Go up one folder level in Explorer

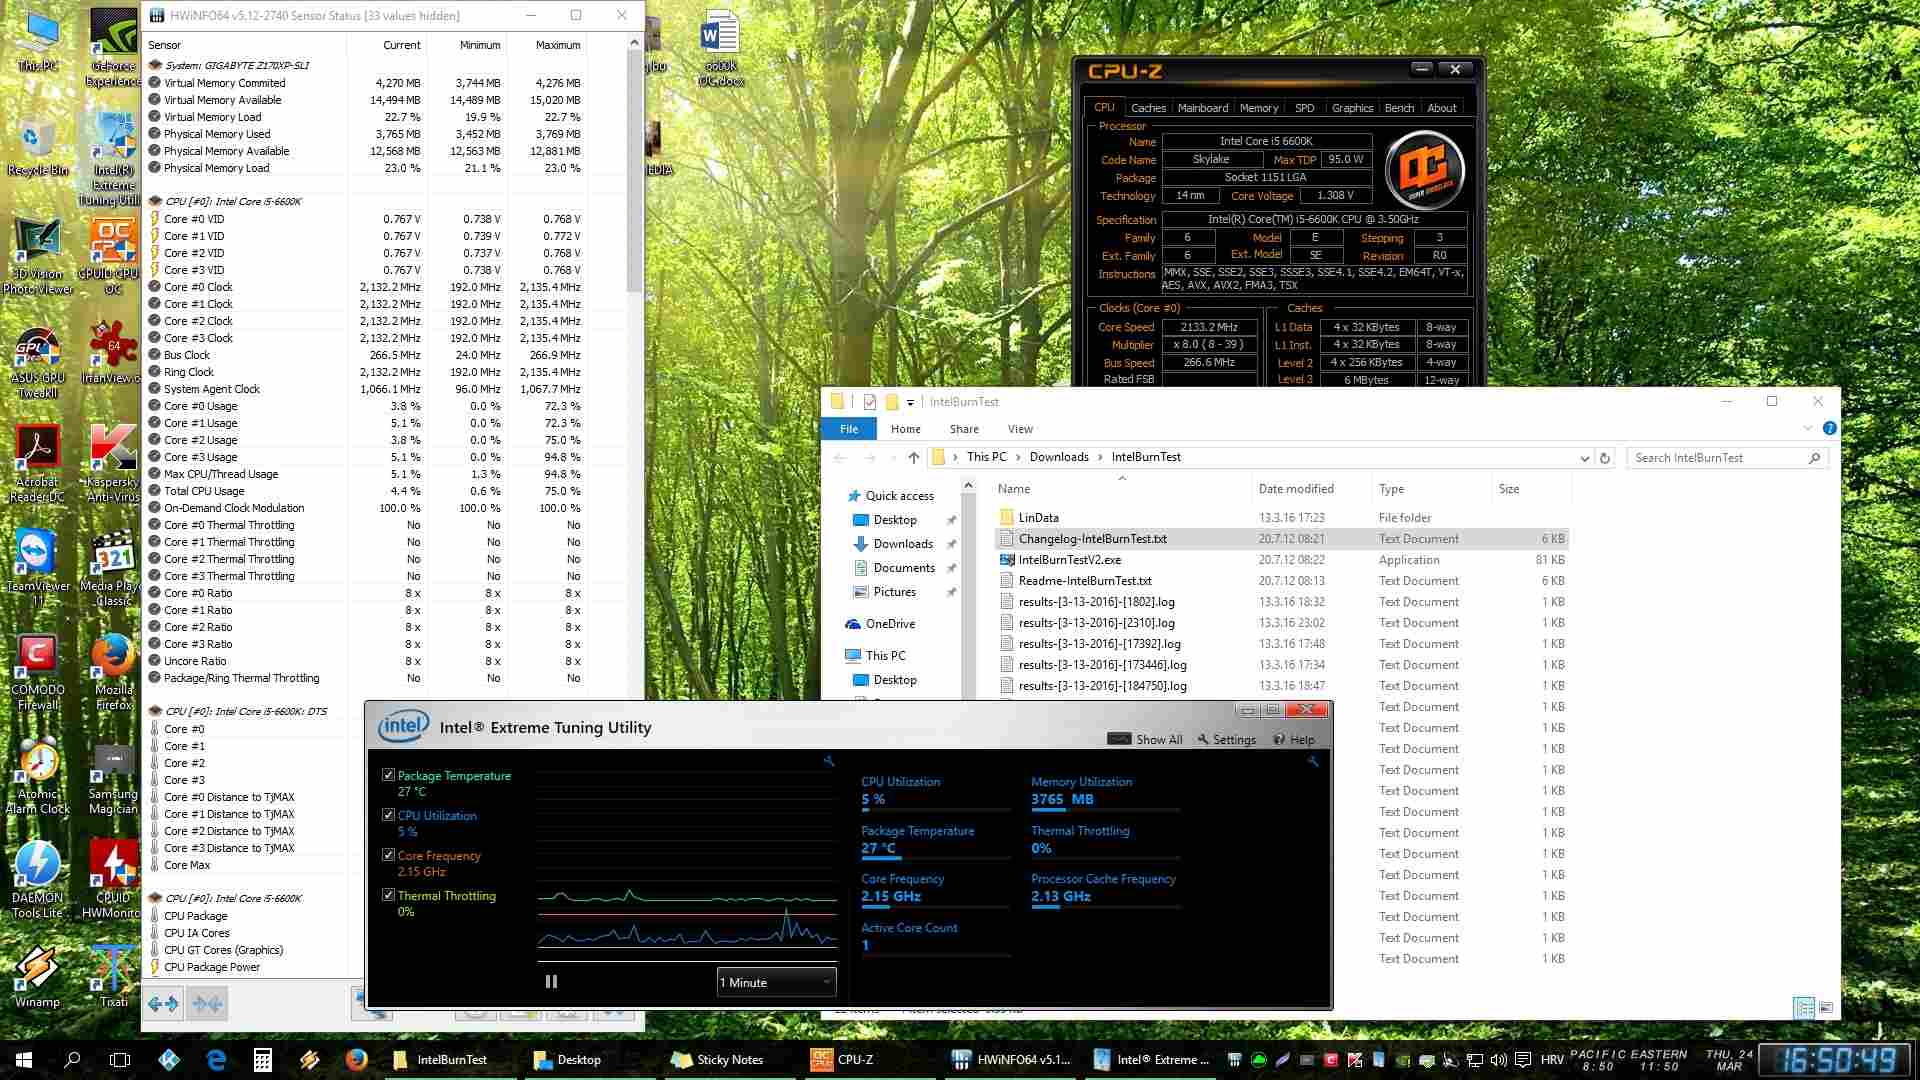point(913,458)
